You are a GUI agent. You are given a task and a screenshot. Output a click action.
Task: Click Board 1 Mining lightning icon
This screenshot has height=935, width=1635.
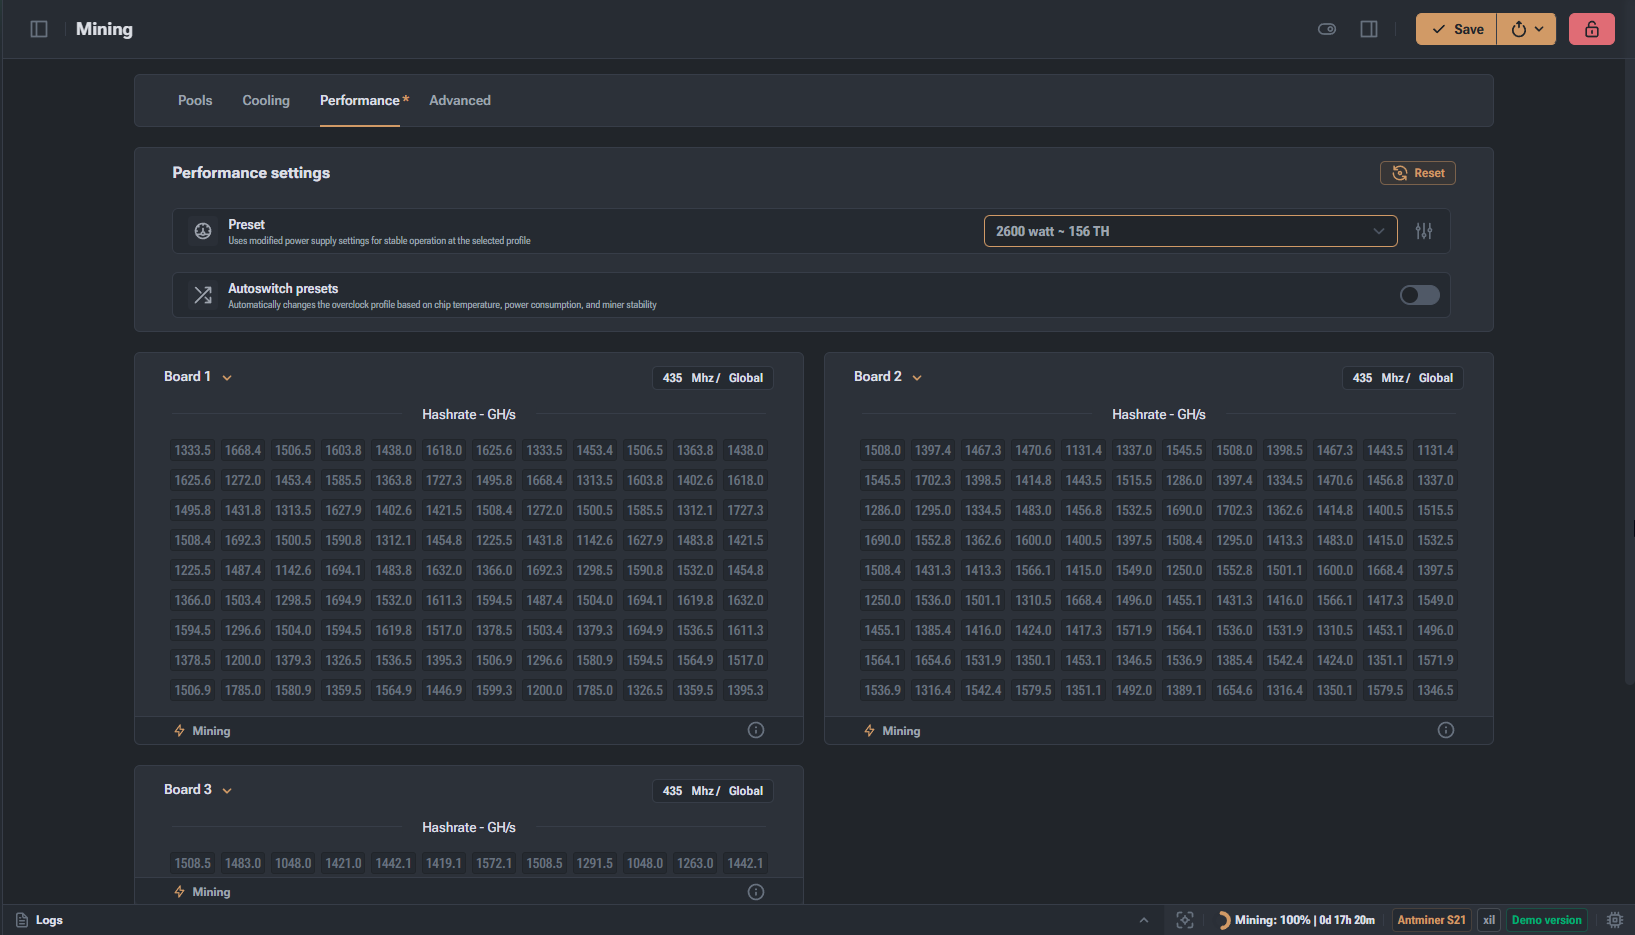pos(180,731)
